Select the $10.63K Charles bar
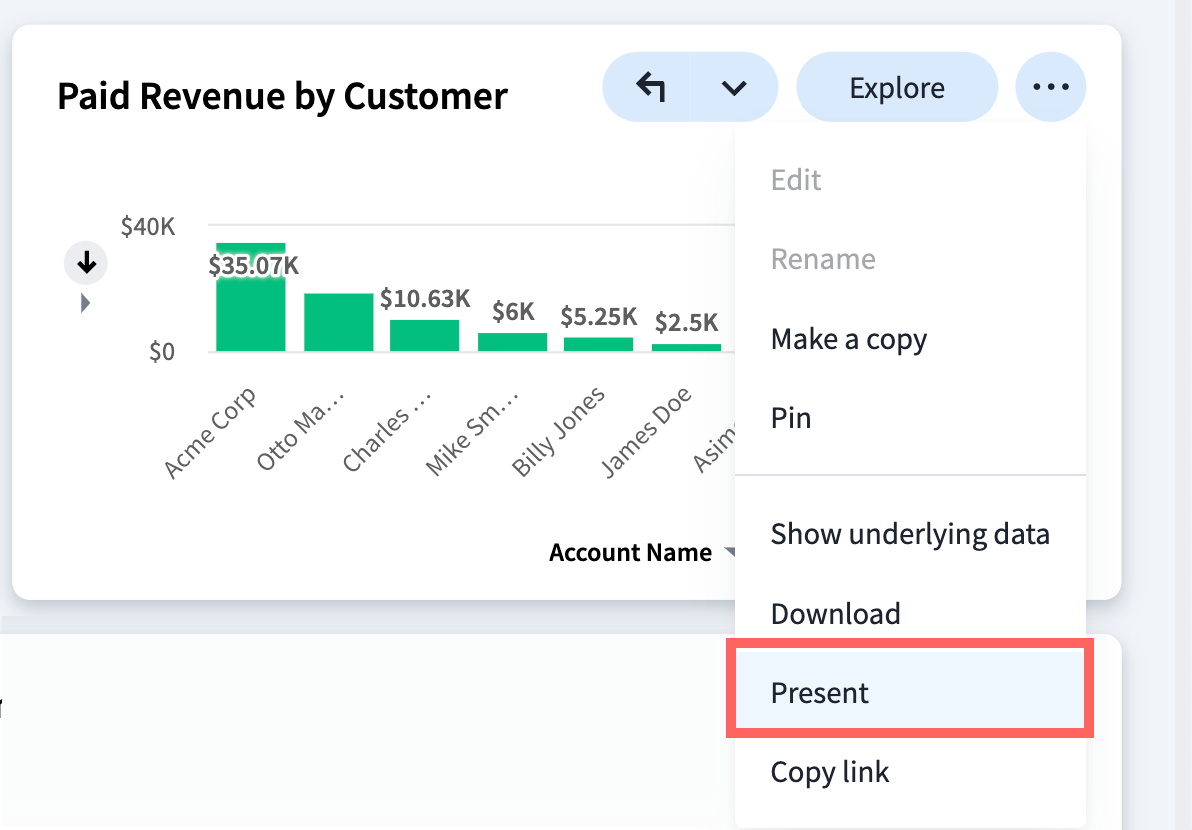1192x830 pixels. tap(424, 335)
